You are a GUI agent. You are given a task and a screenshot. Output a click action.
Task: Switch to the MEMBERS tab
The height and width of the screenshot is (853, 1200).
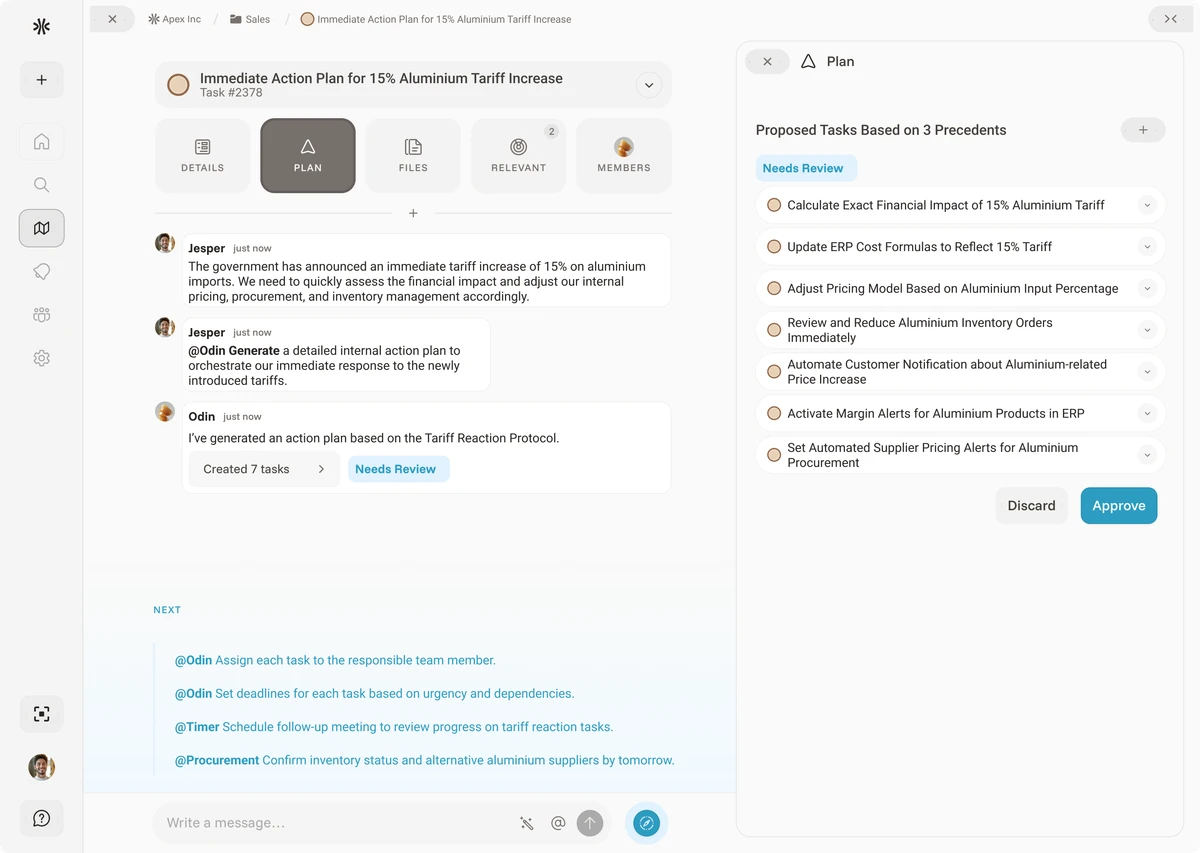623,155
